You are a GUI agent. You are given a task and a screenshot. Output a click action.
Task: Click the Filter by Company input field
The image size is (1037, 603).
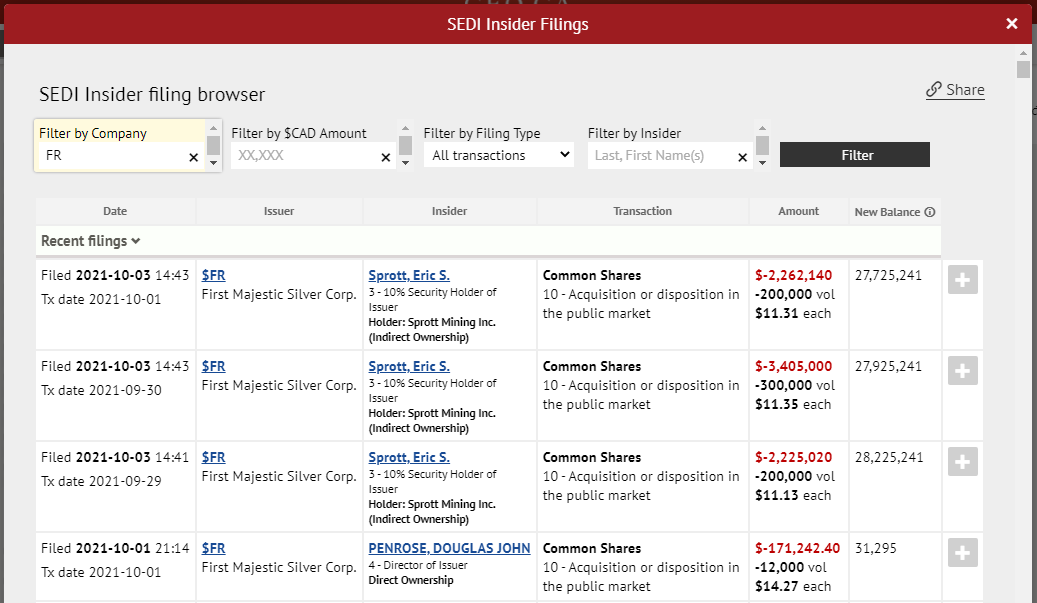(x=112, y=157)
